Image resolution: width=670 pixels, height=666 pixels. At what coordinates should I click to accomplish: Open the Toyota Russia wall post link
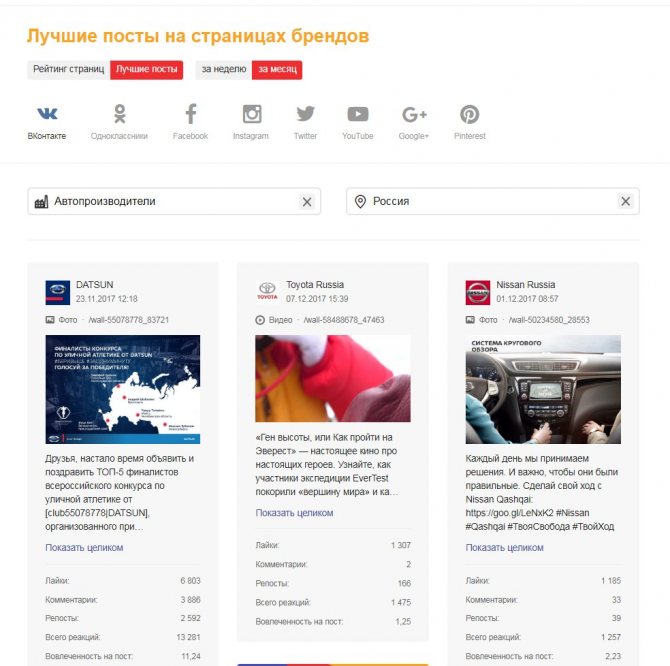(x=344, y=320)
